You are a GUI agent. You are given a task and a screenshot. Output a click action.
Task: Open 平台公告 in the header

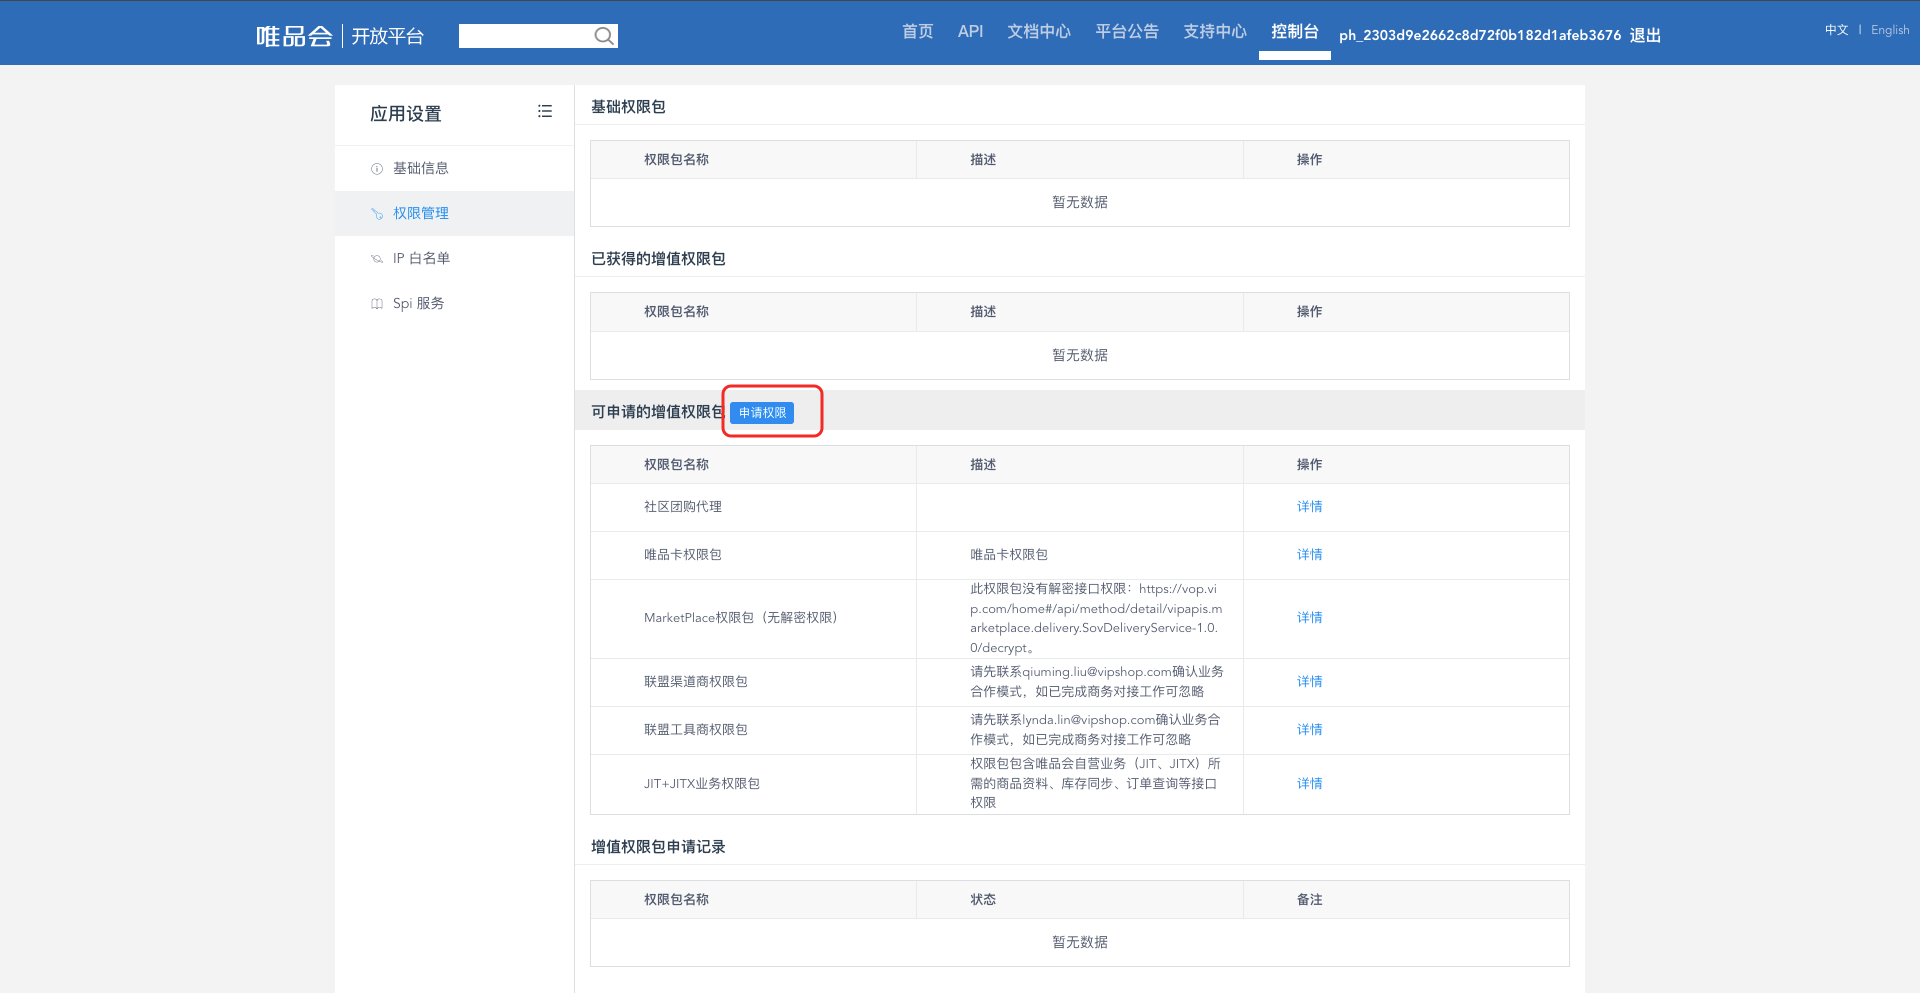click(x=1126, y=32)
